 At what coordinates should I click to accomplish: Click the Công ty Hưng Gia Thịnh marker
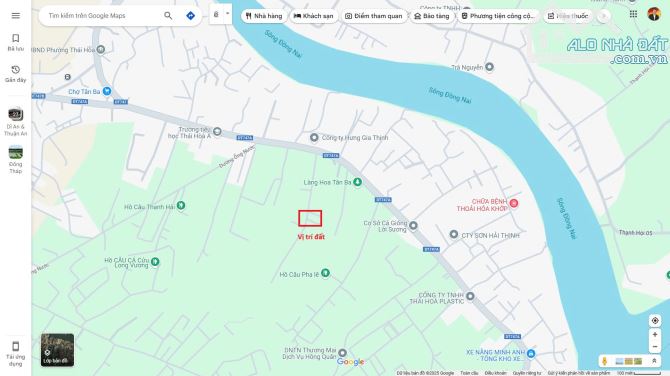(314, 137)
